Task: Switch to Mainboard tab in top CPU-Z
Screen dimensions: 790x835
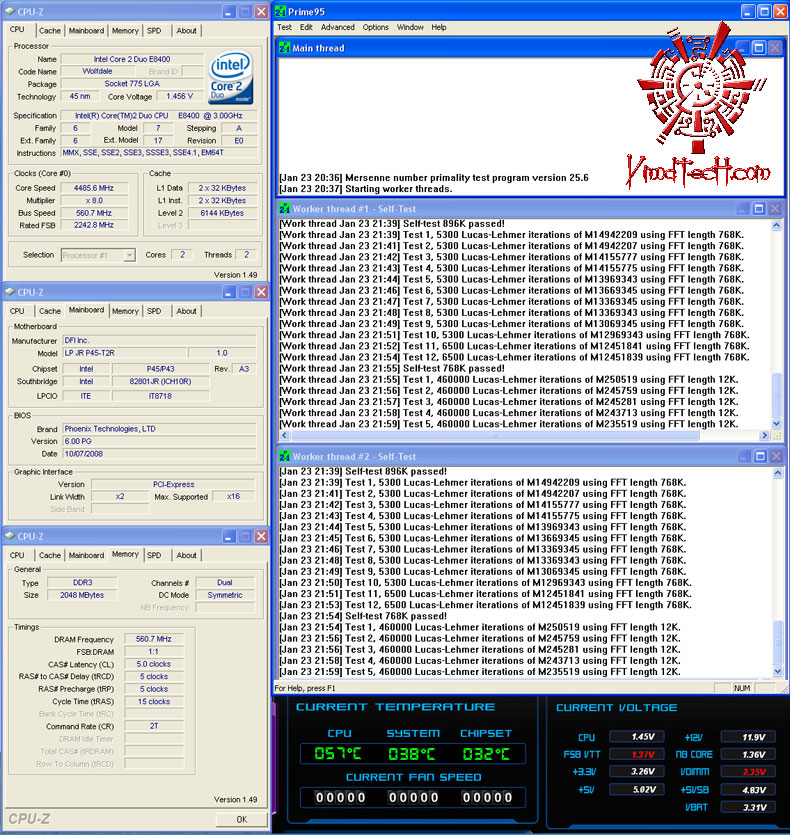Action: (86, 31)
